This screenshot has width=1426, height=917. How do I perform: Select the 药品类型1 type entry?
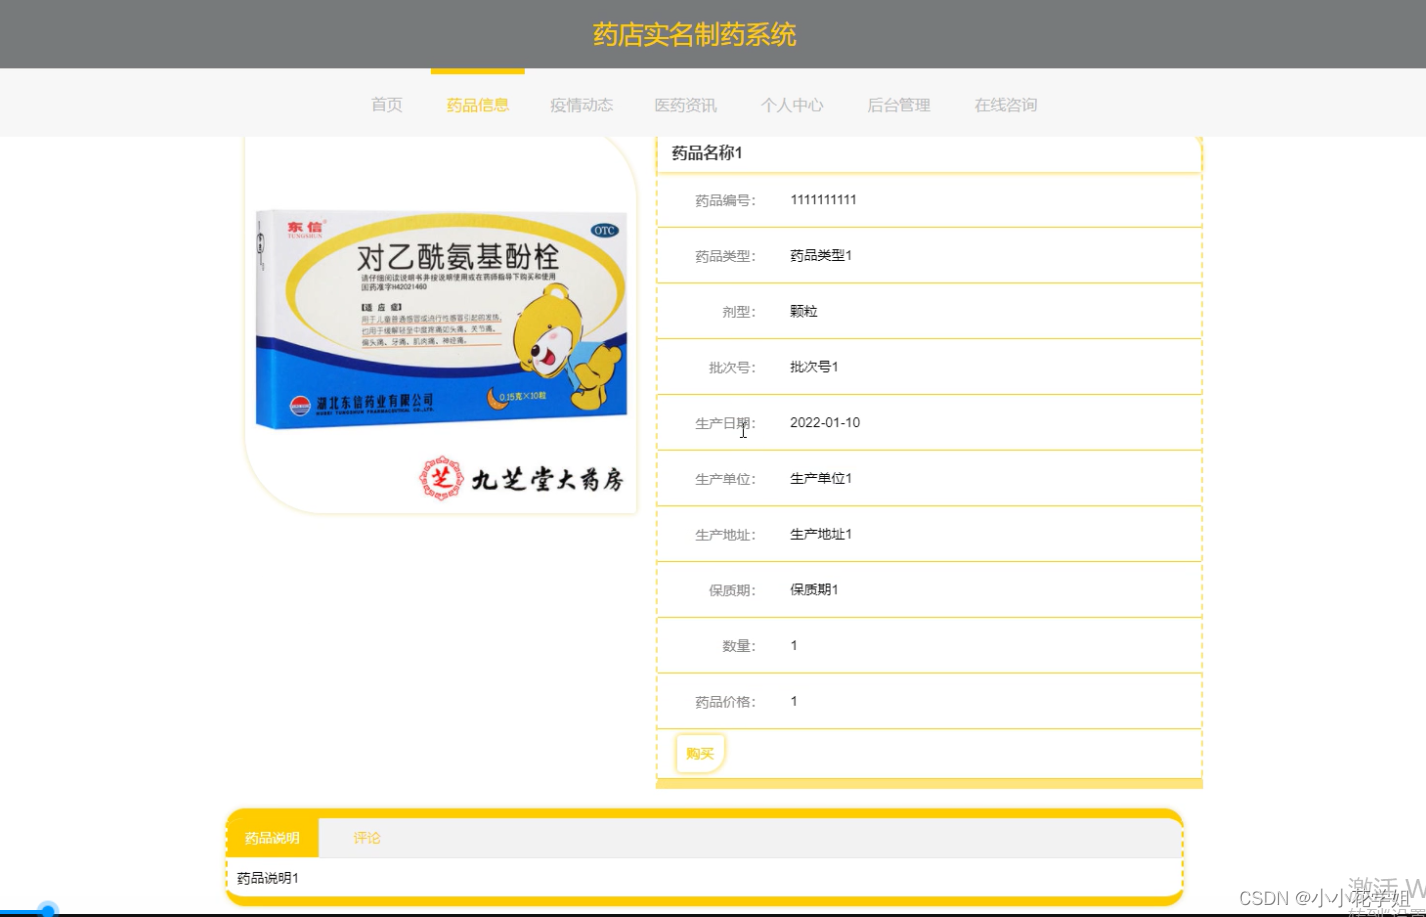(x=820, y=255)
